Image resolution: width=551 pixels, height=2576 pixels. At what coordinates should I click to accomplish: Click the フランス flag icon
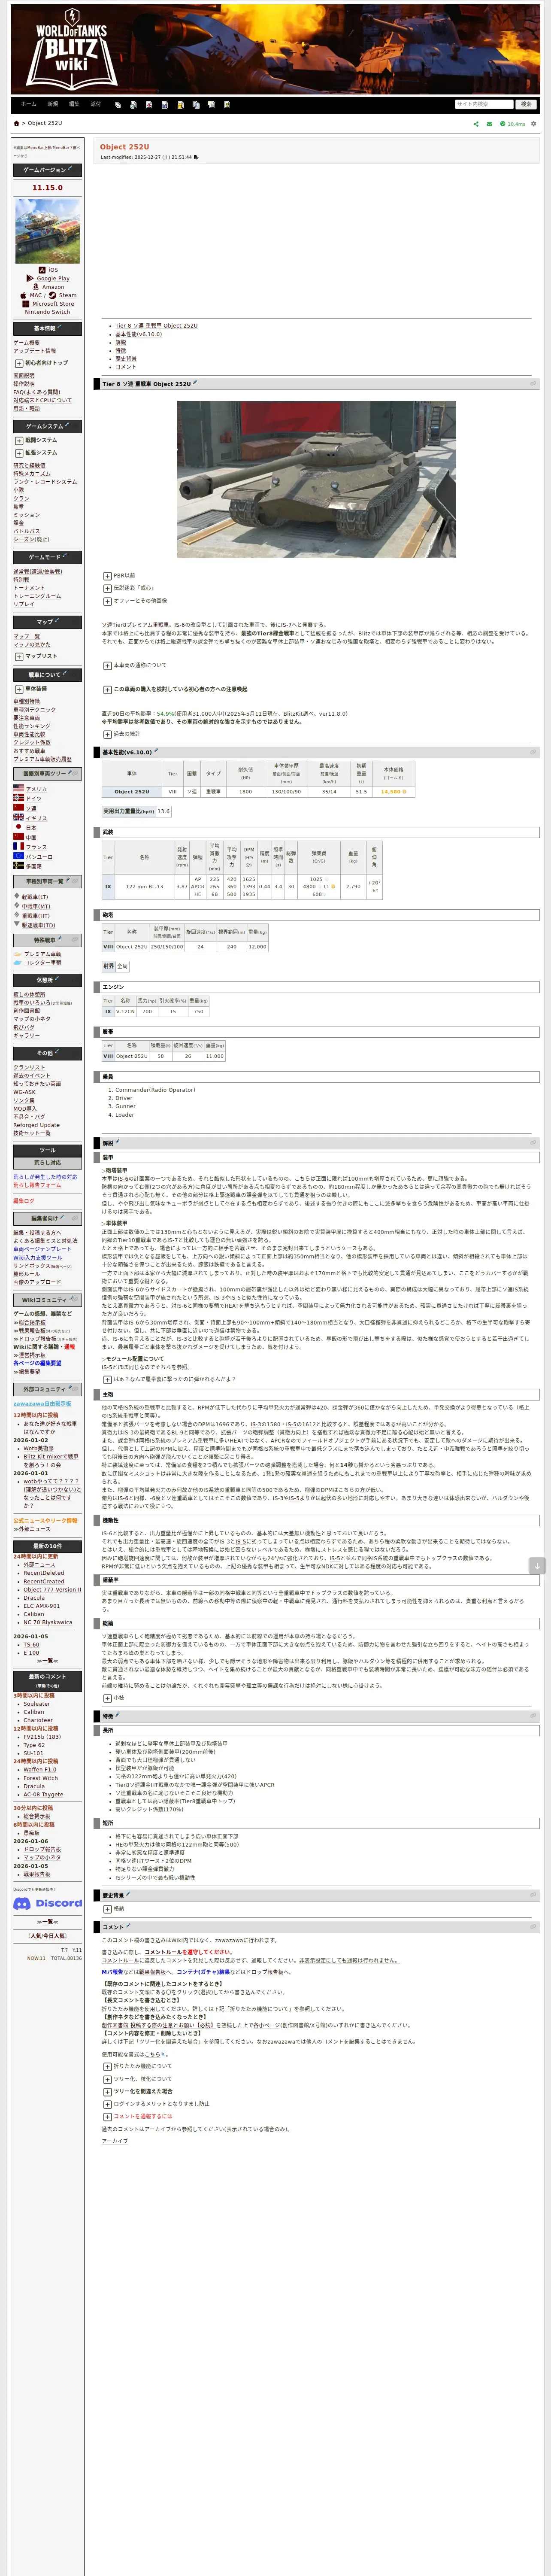(18, 846)
